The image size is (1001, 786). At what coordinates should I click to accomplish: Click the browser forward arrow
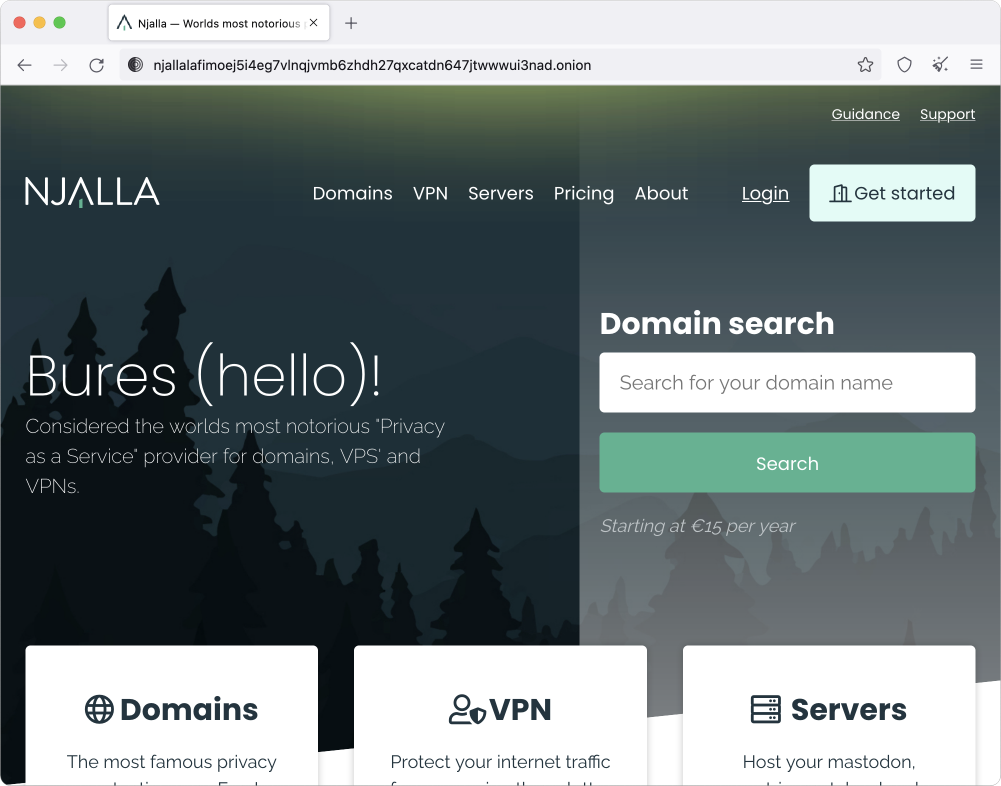[61, 65]
